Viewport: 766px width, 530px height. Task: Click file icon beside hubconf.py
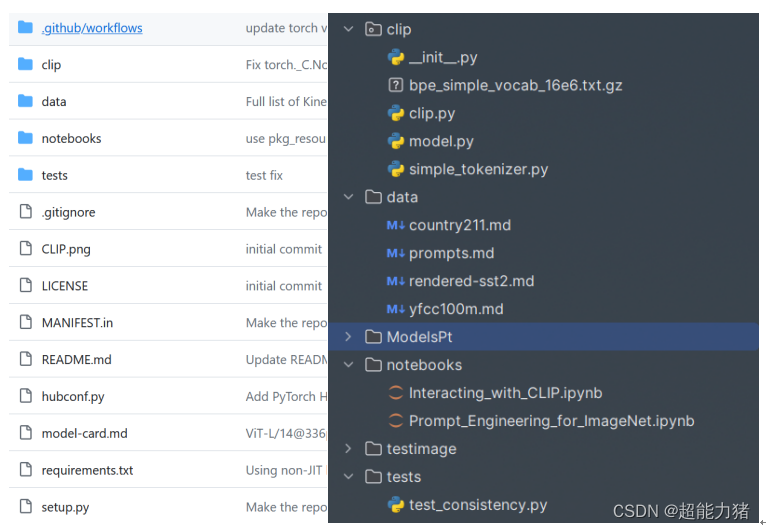pyautogui.click(x=25, y=396)
